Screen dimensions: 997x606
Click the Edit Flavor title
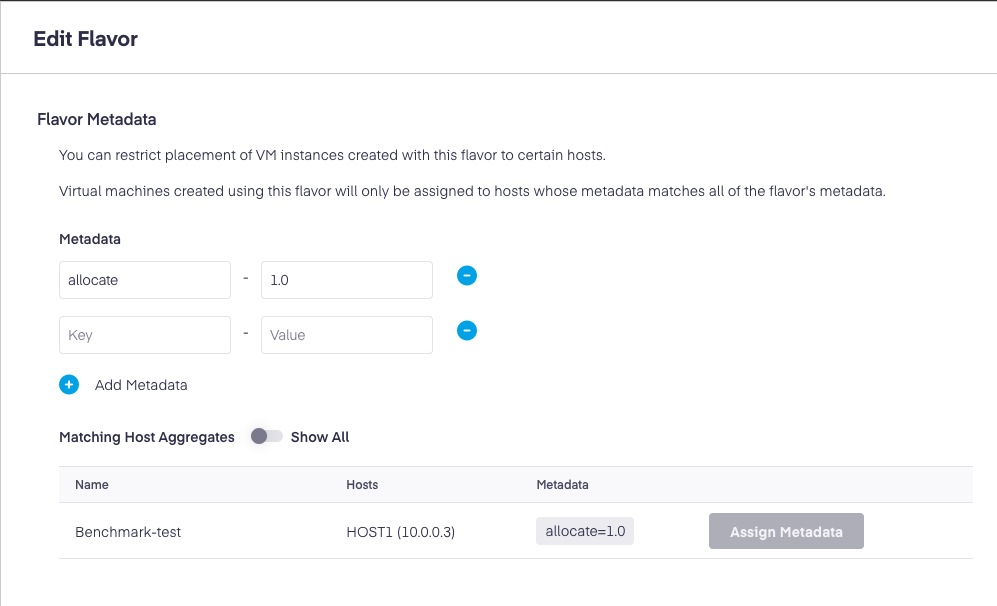pyautogui.click(x=85, y=39)
